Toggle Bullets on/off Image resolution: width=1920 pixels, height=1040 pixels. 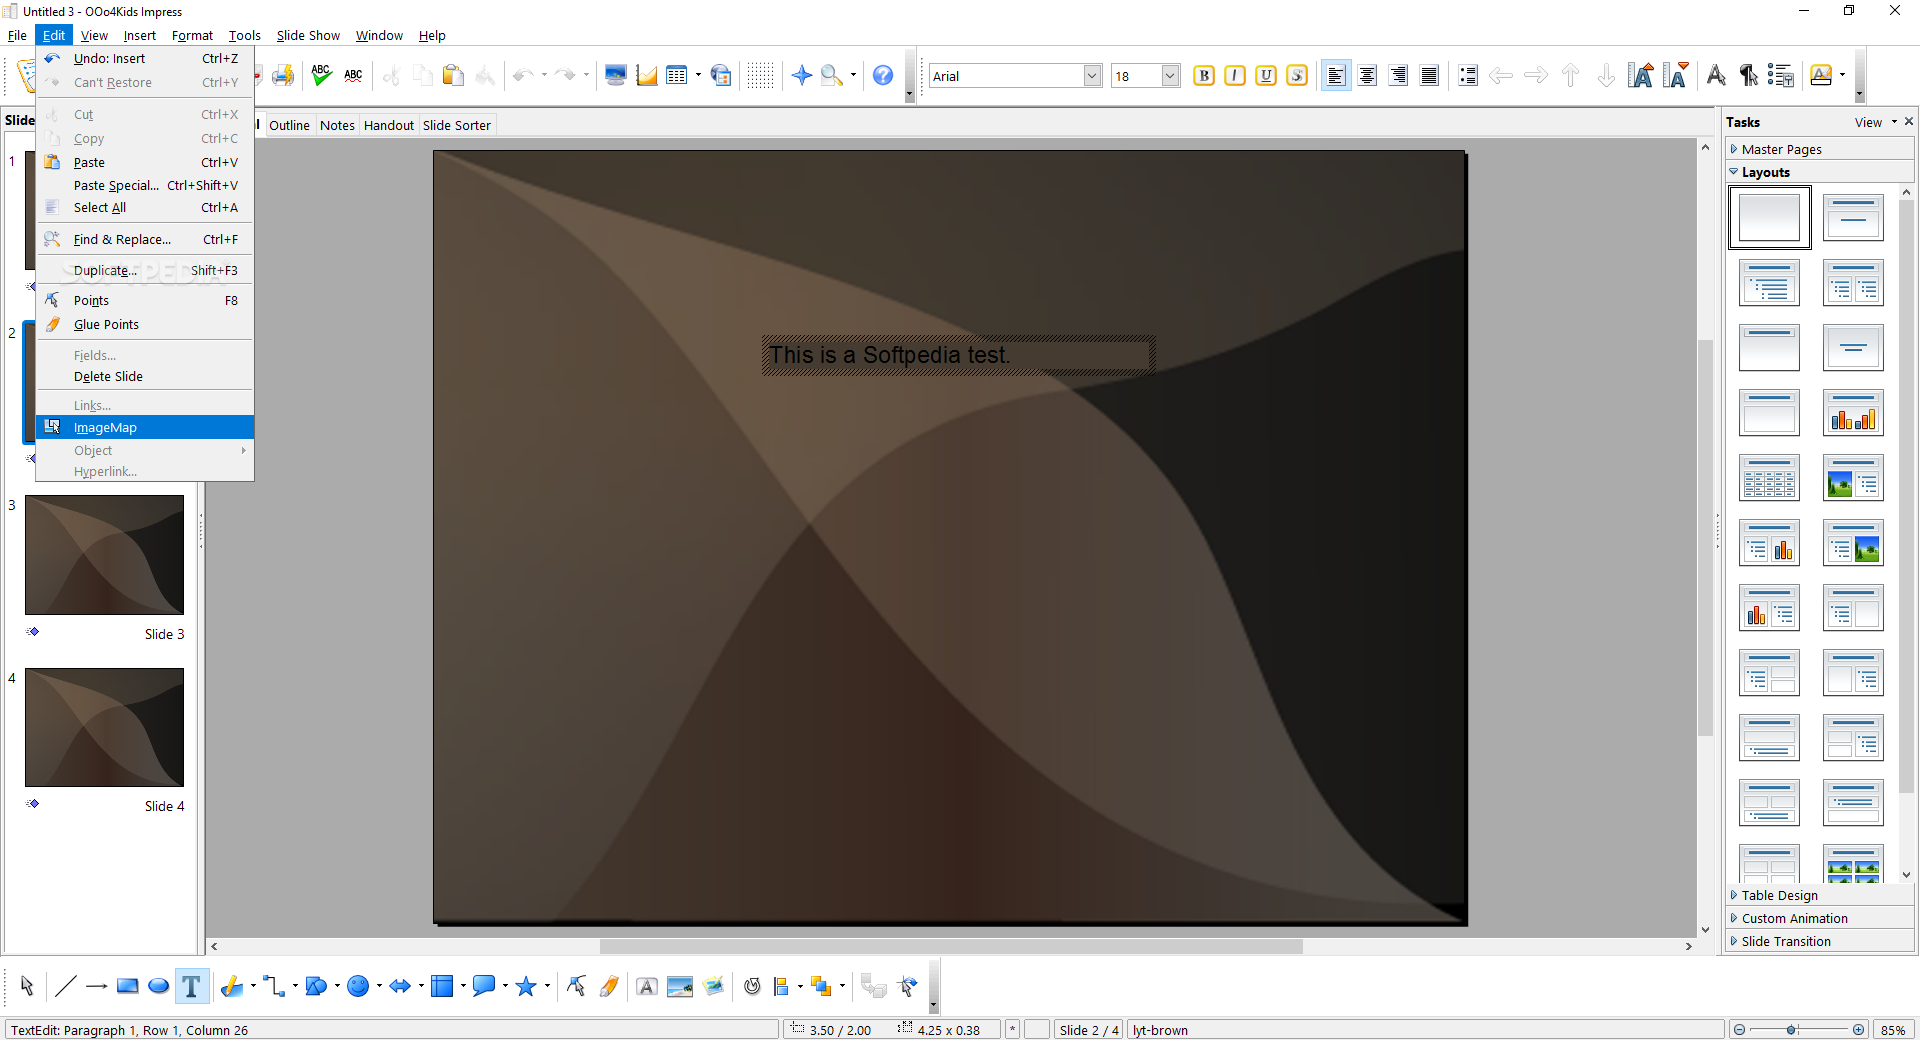(1468, 75)
